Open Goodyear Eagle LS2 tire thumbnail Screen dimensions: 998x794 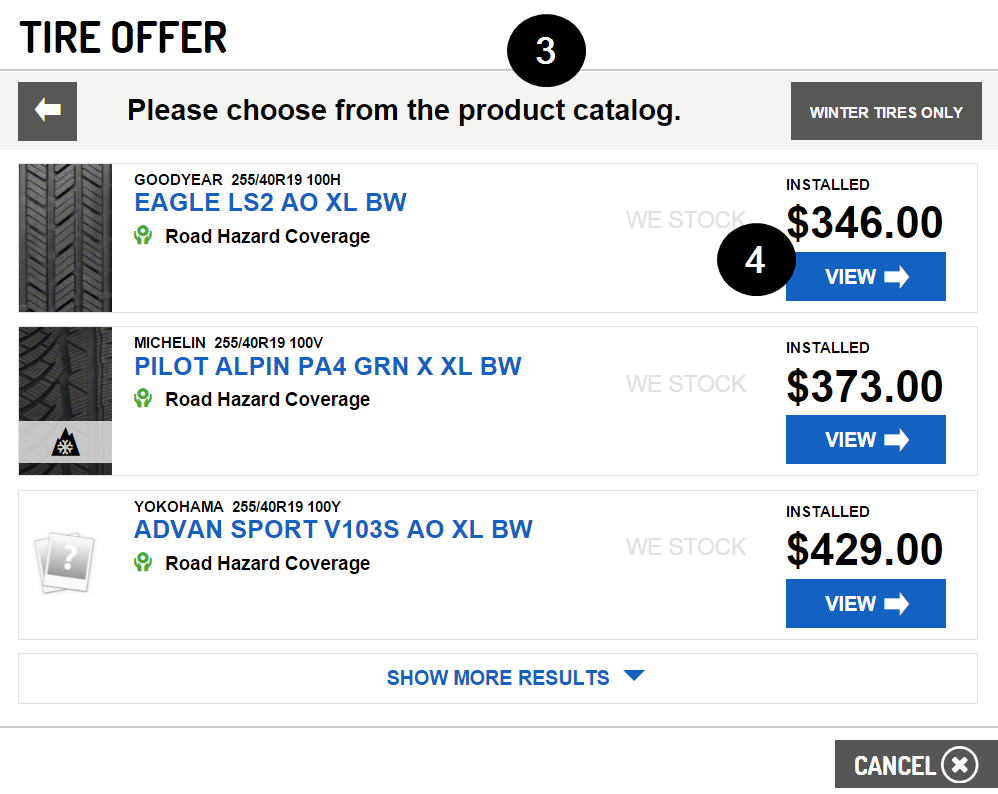pos(65,238)
